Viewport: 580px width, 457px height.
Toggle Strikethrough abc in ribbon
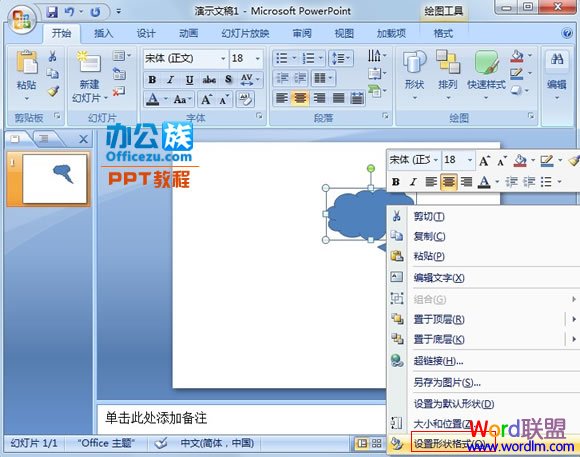[x=209, y=80]
